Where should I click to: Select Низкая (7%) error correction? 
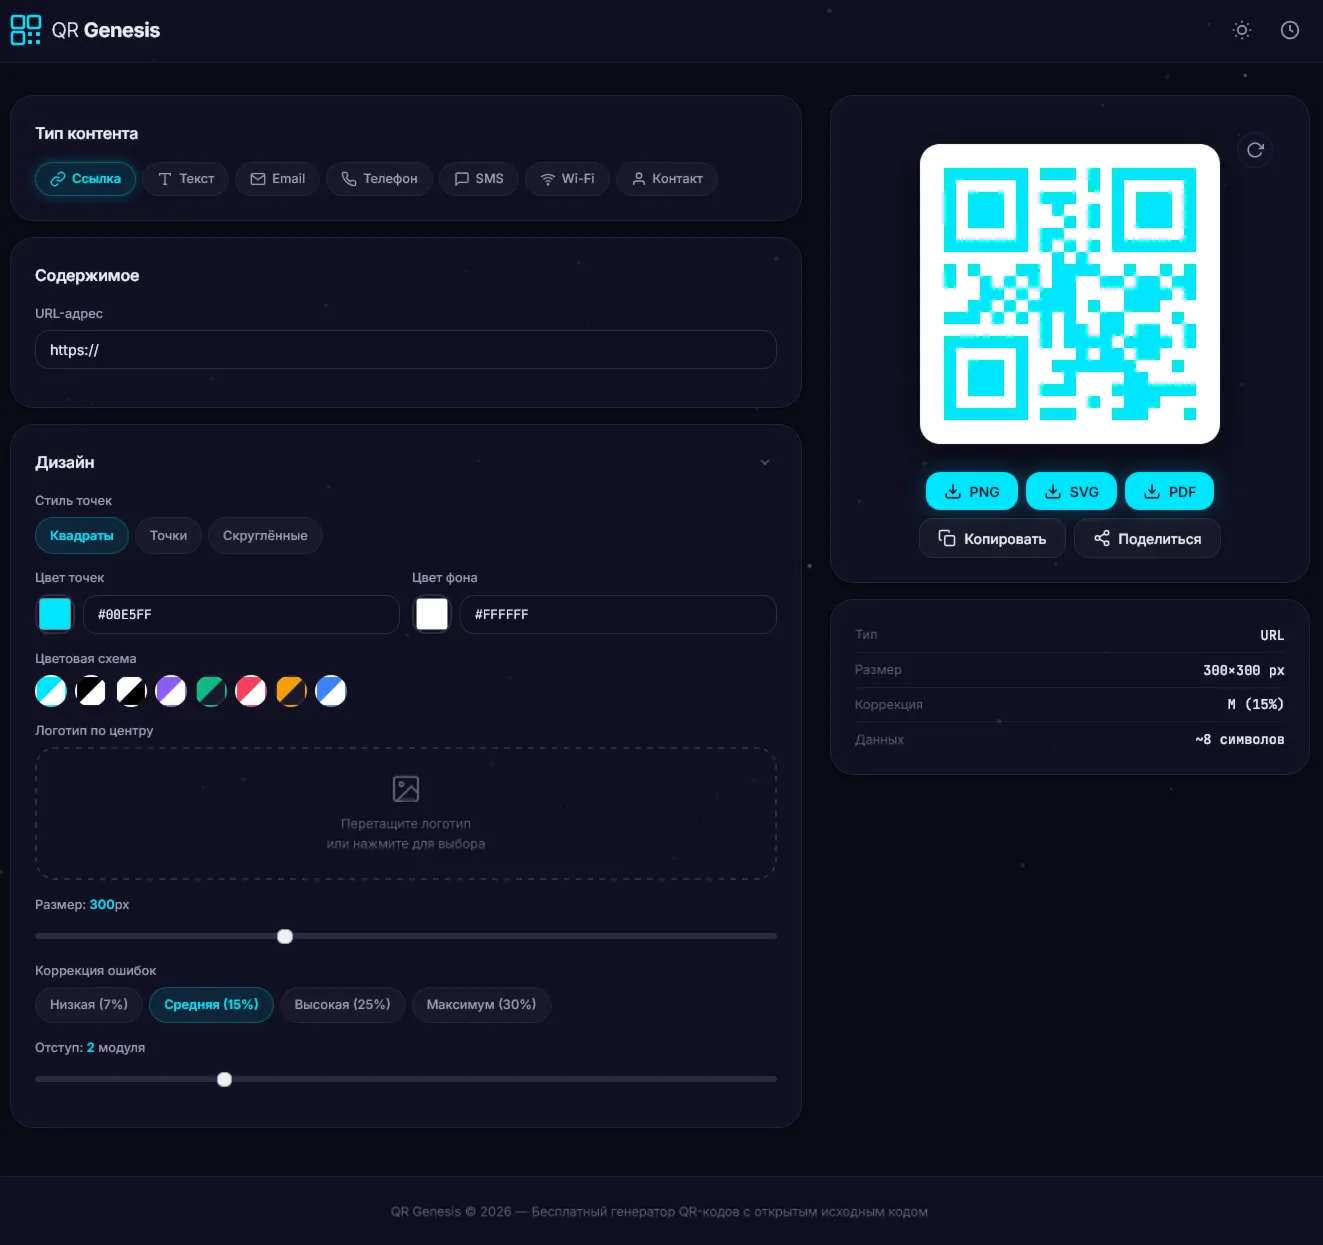(x=89, y=1005)
